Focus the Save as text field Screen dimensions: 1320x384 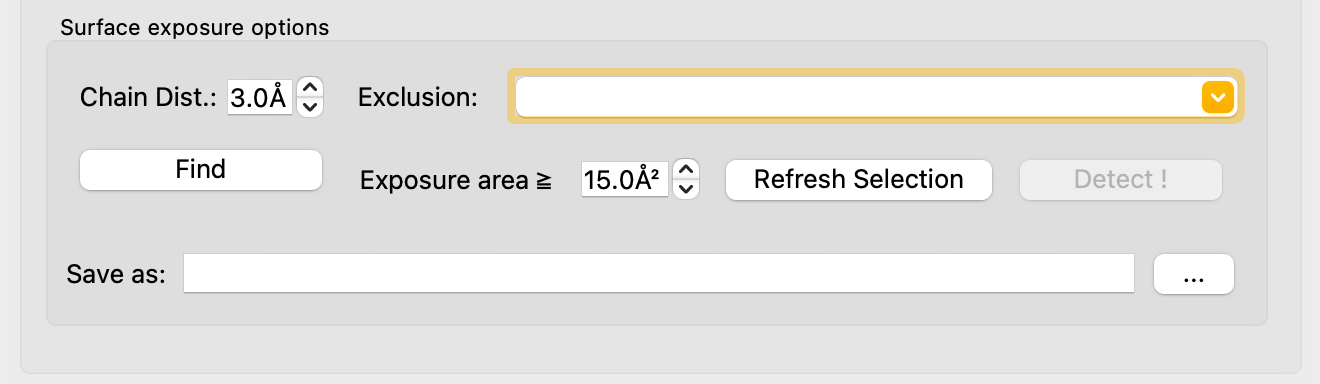click(659, 274)
